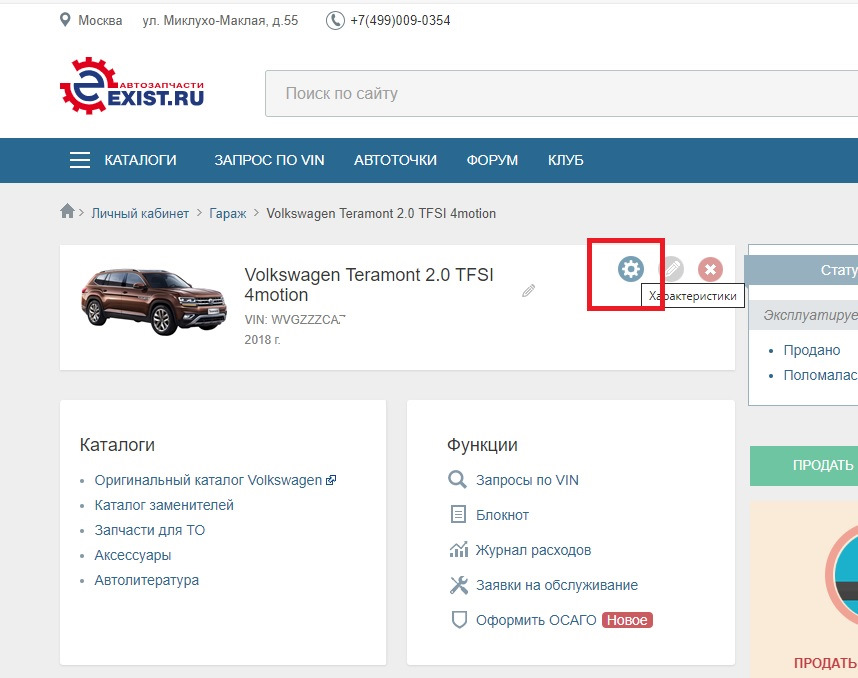Click the red X icon to remove vehicle
The height and width of the screenshot is (678, 858).
click(x=709, y=269)
